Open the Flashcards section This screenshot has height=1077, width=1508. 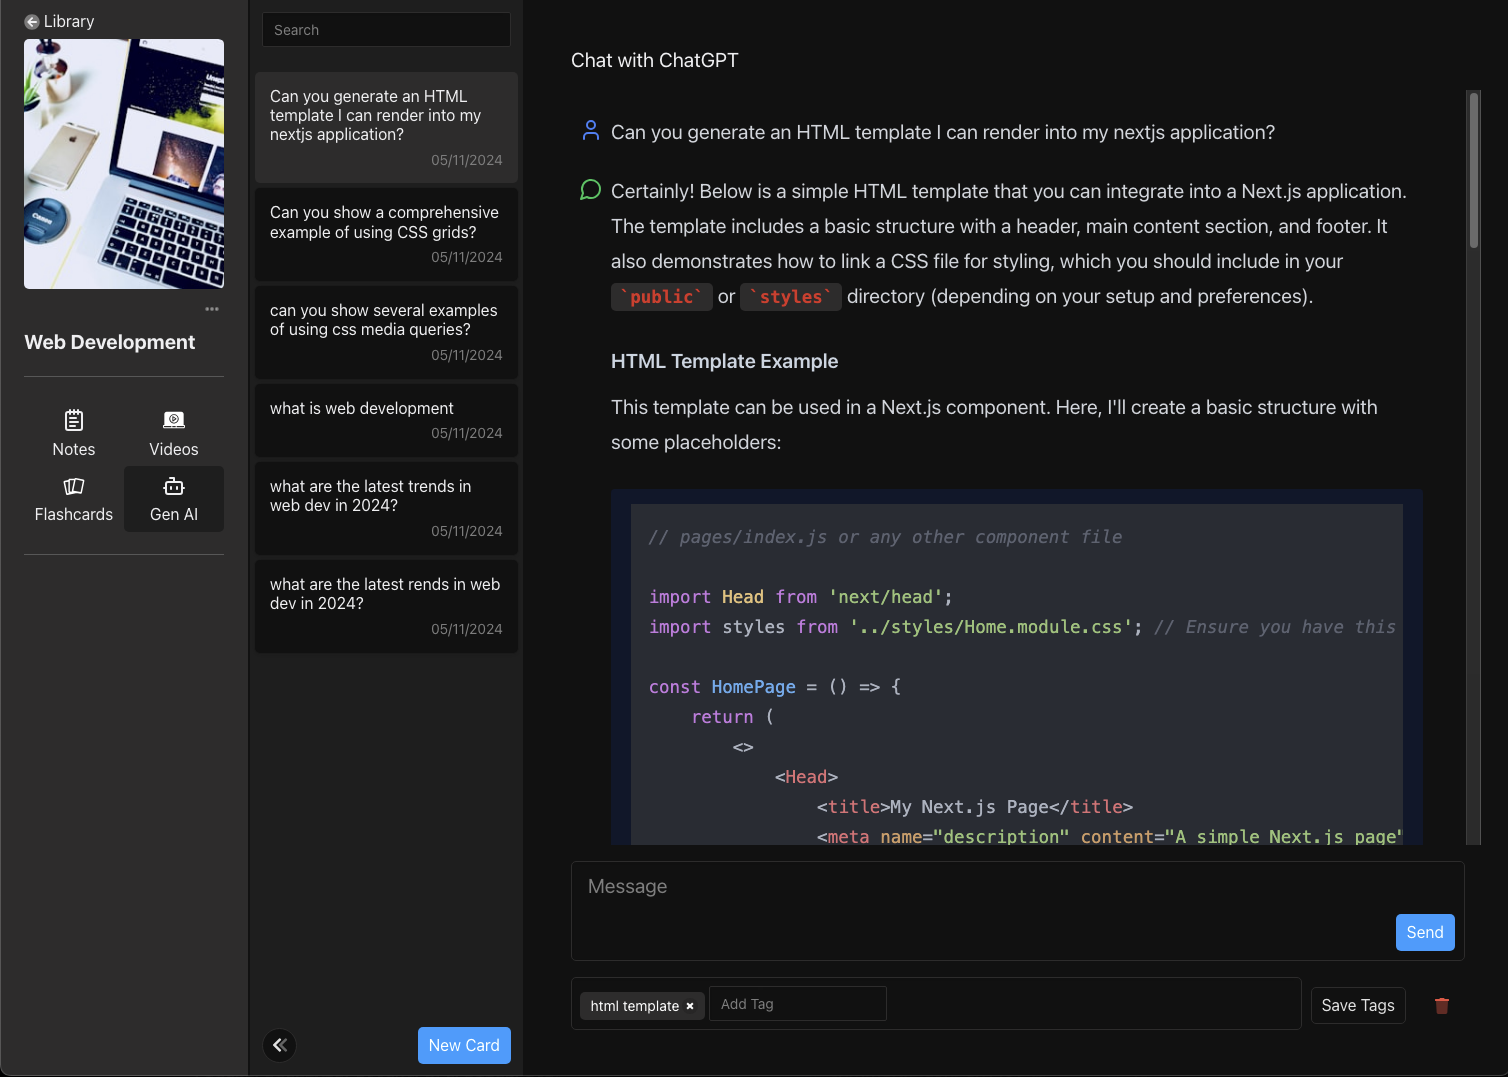tap(74, 499)
